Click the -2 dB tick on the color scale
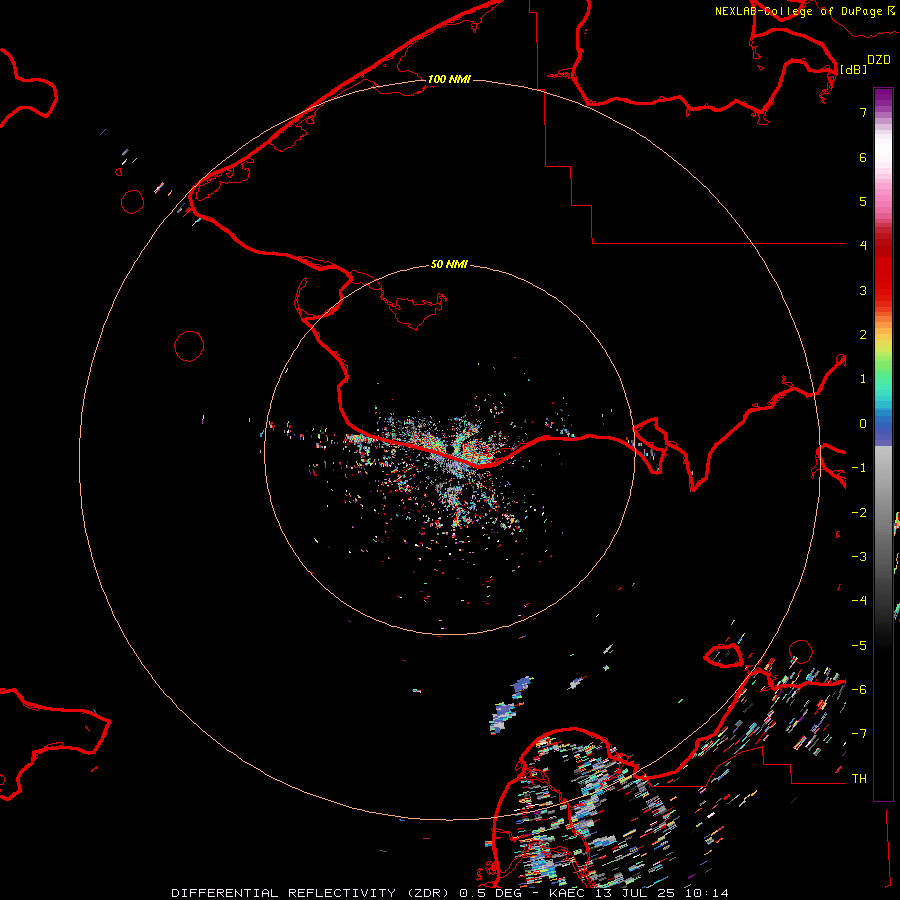Image resolution: width=900 pixels, height=900 pixels. (x=859, y=513)
